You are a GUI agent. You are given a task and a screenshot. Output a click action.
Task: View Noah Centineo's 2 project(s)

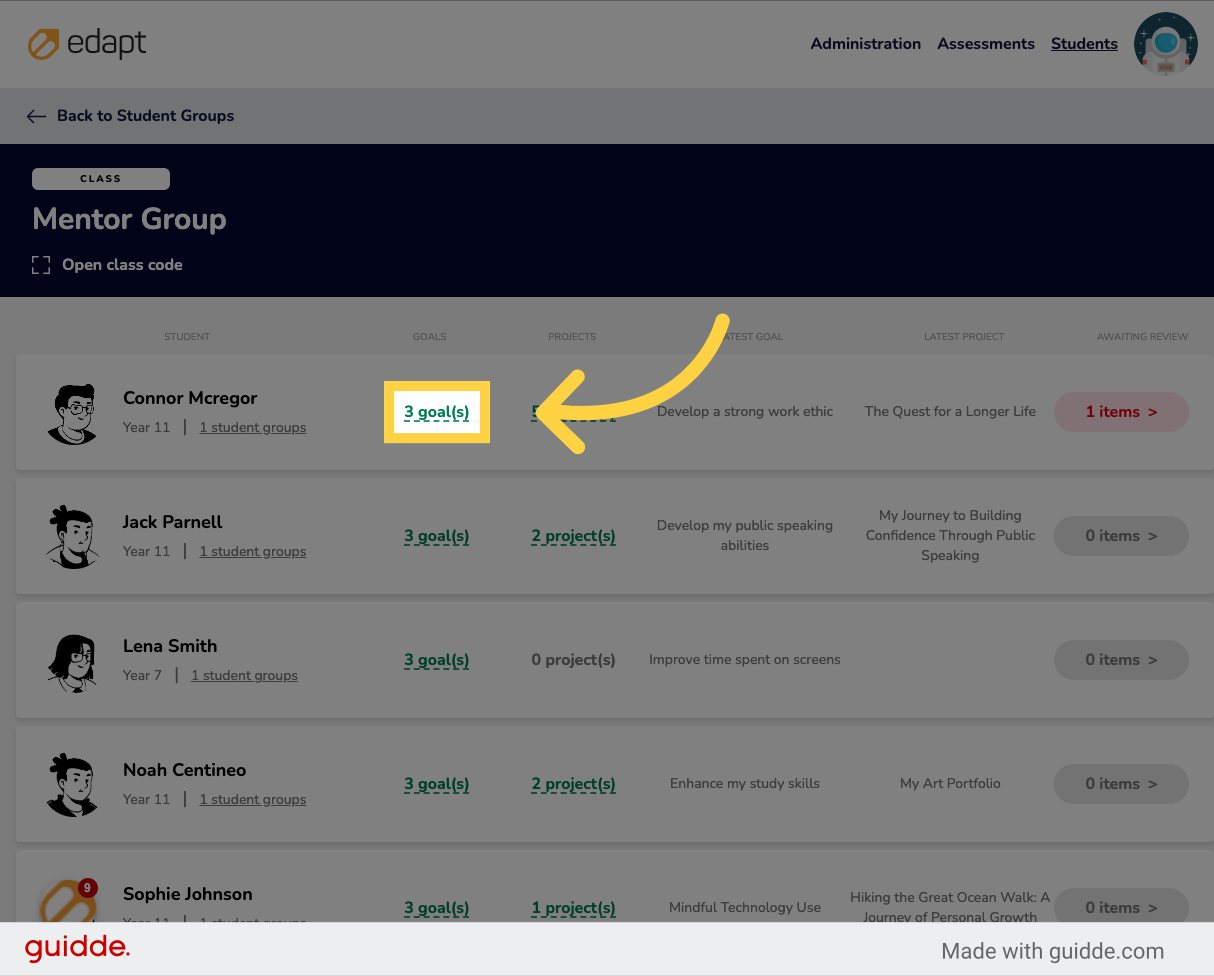(573, 784)
